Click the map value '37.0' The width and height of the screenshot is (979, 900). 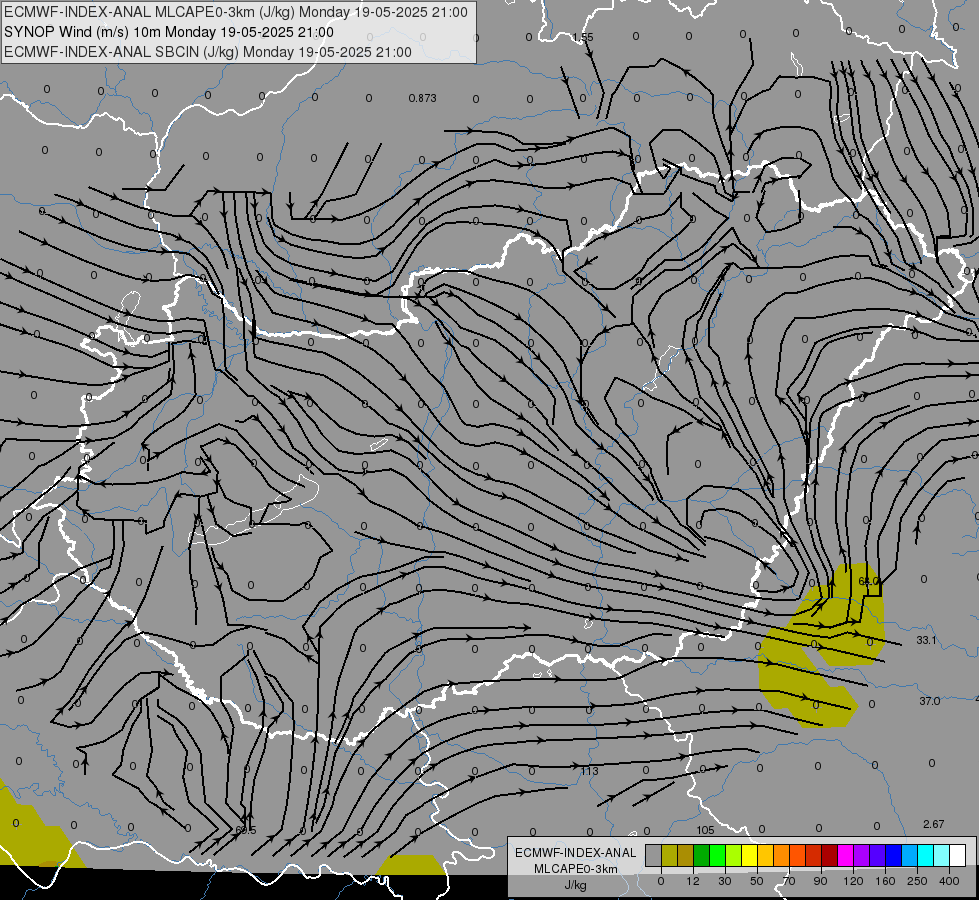[x=930, y=701]
